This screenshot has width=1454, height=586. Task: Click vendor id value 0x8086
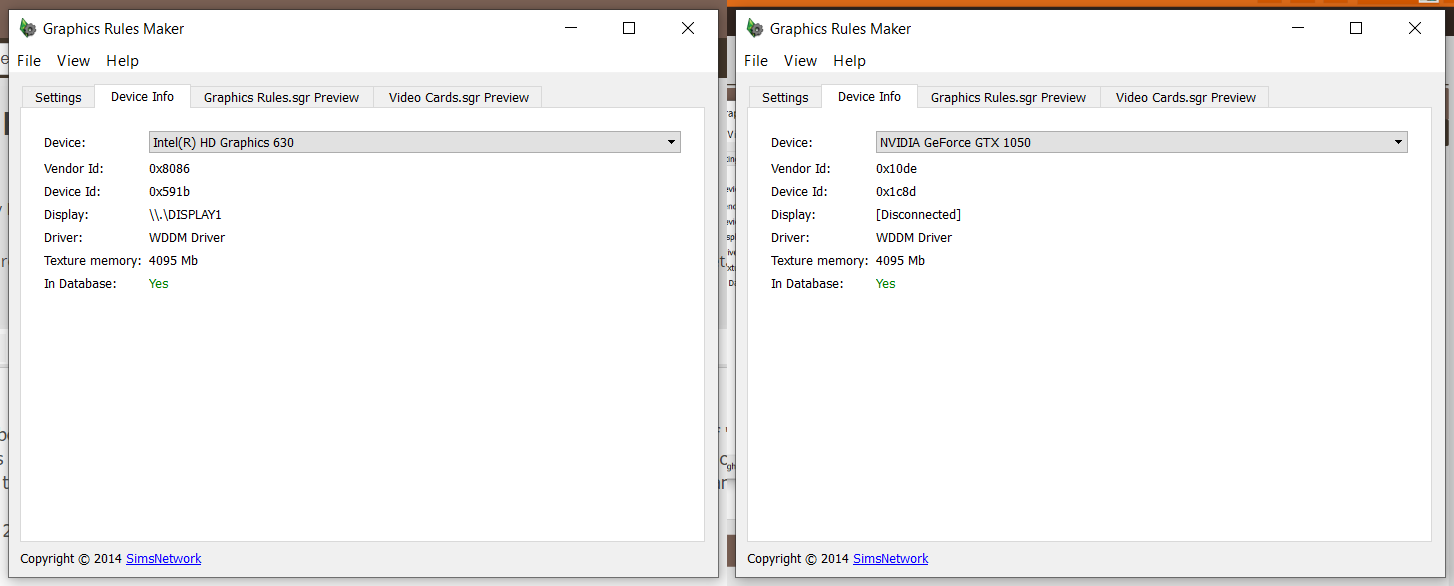pos(169,169)
